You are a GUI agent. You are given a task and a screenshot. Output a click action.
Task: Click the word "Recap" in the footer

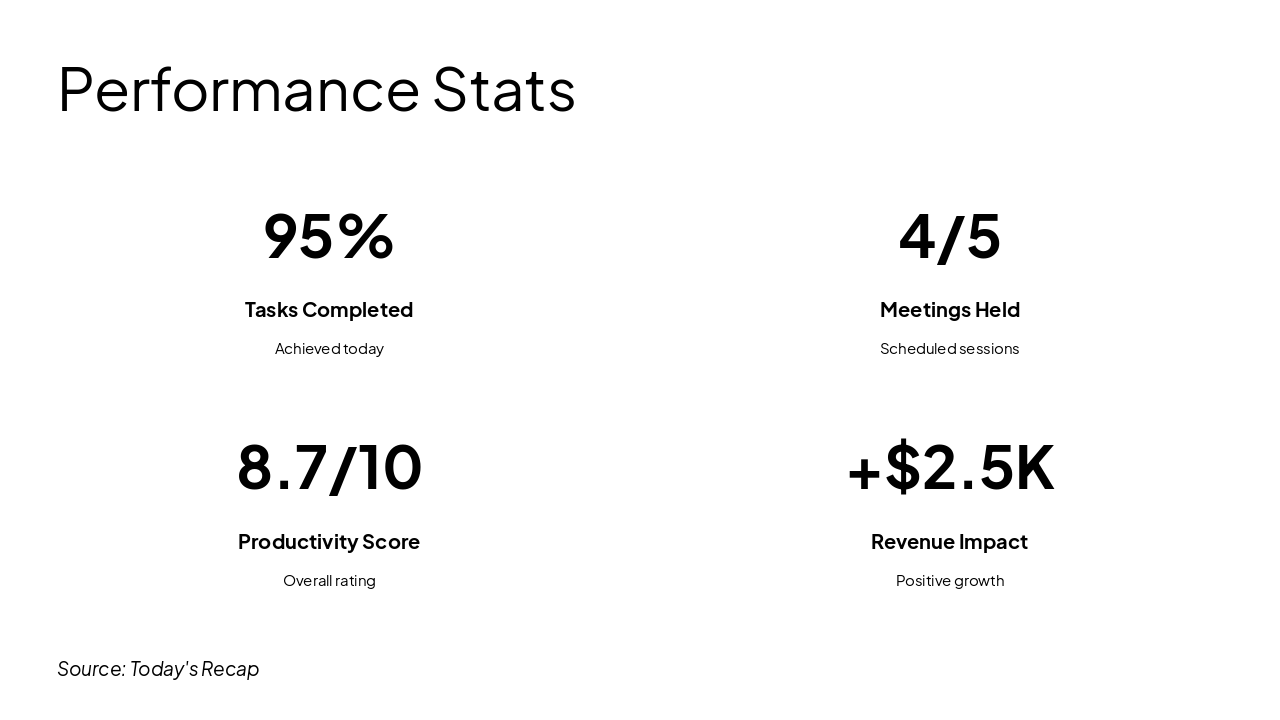click(230, 669)
